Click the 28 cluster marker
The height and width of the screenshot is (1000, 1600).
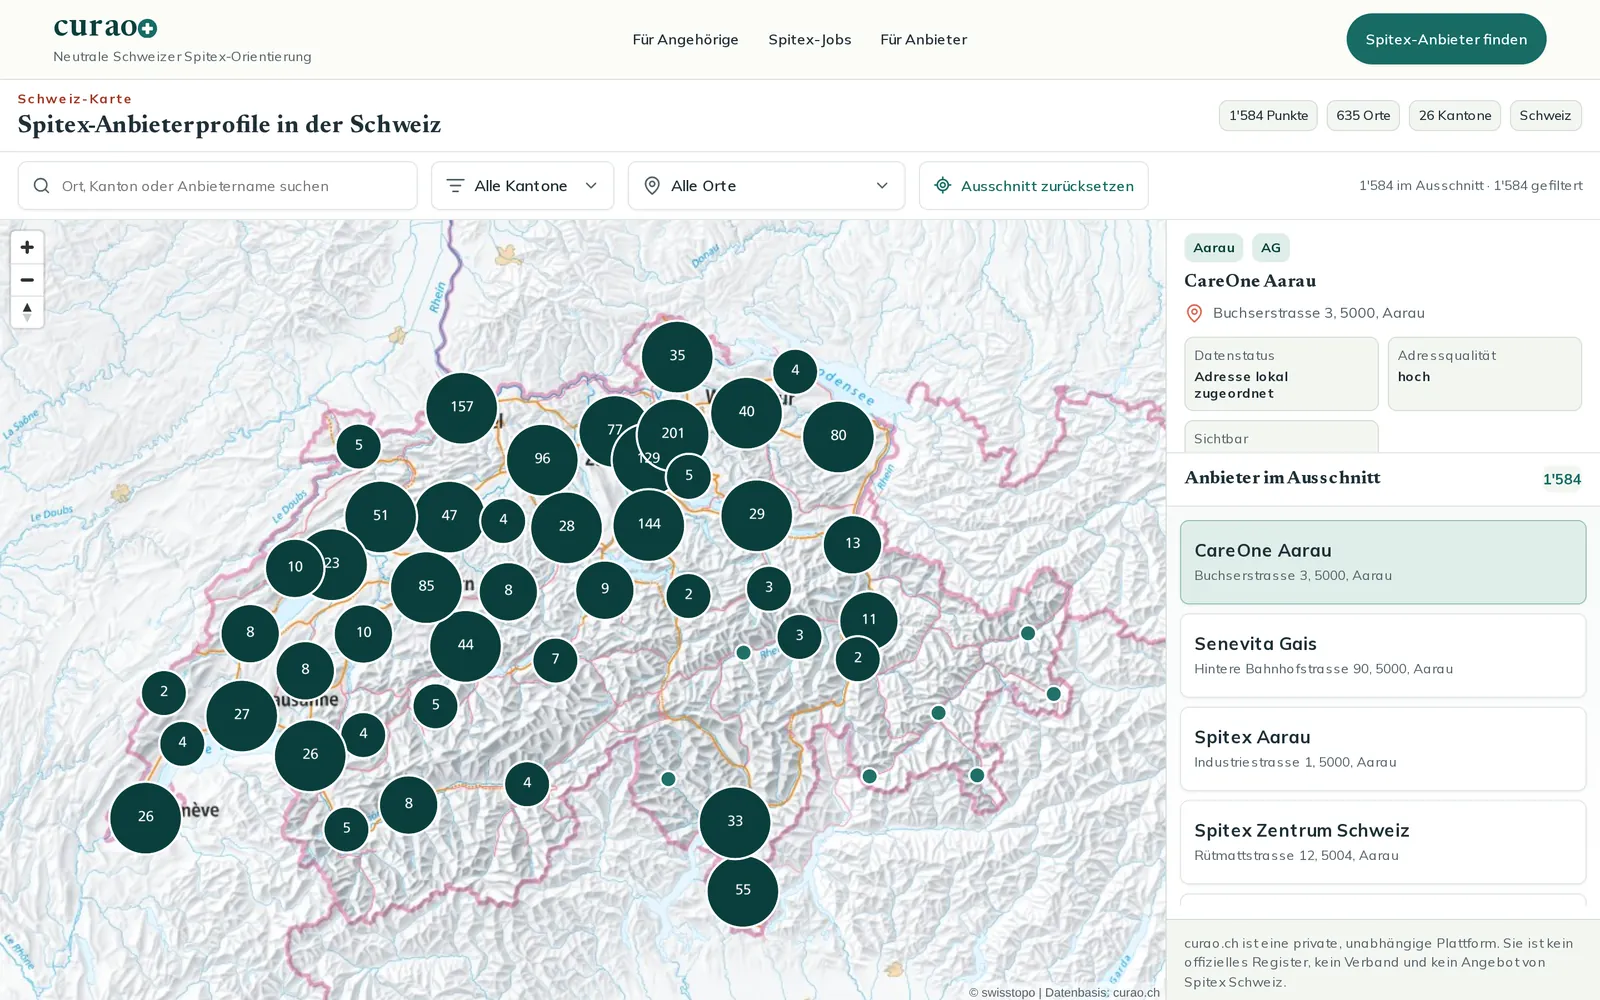566,527
